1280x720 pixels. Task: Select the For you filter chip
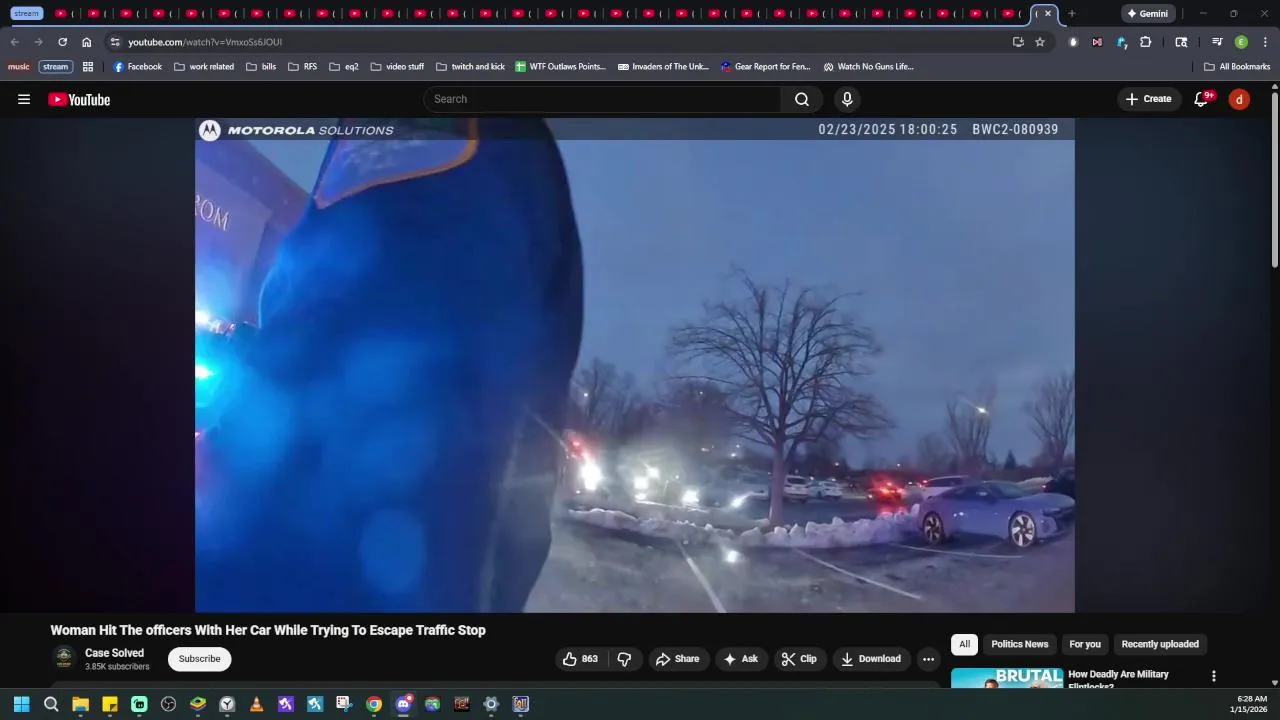point(1085,644)
